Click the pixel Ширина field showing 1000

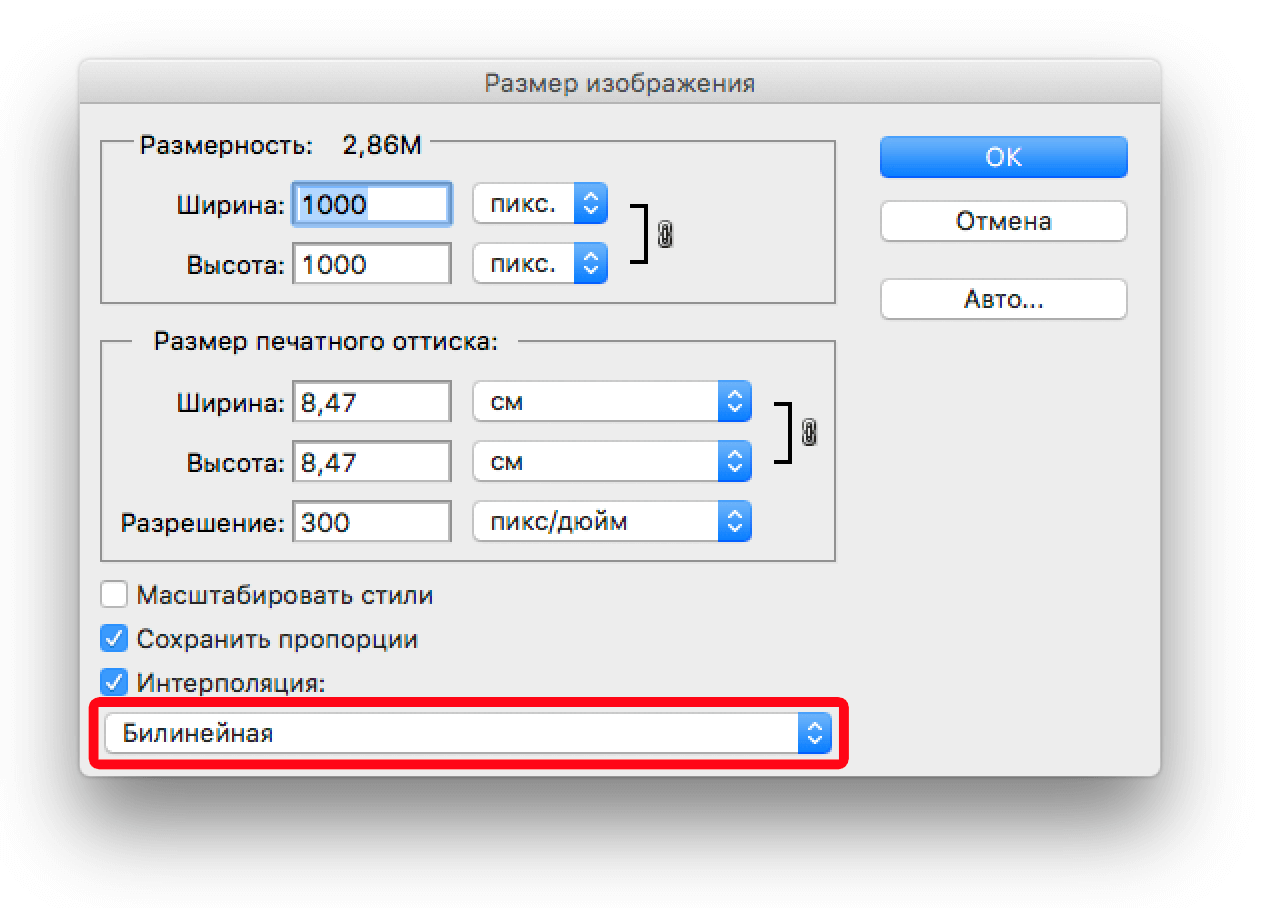[x=372, y=205]
